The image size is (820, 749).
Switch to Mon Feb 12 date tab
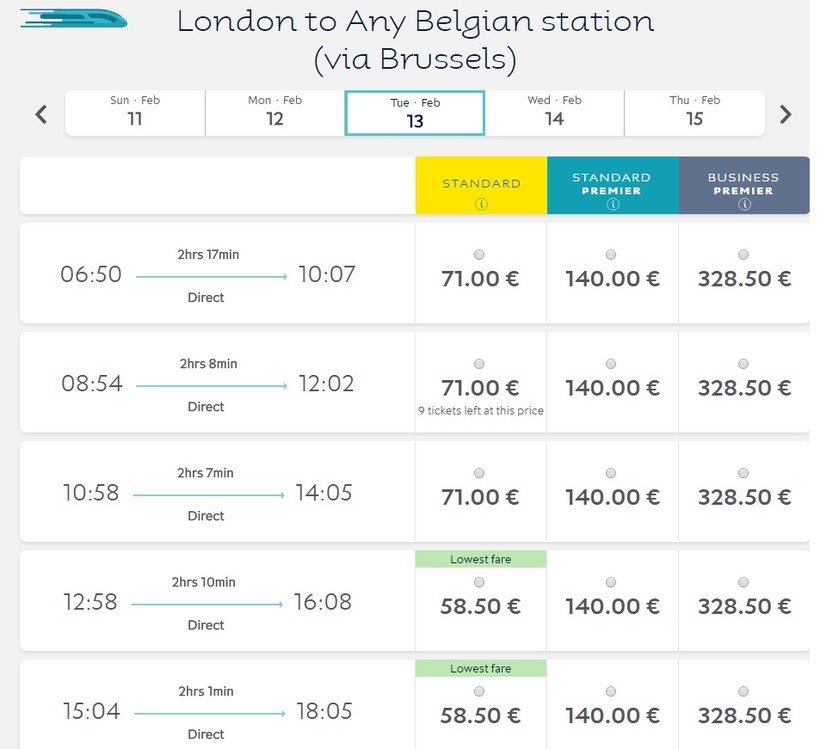[275, 112]
